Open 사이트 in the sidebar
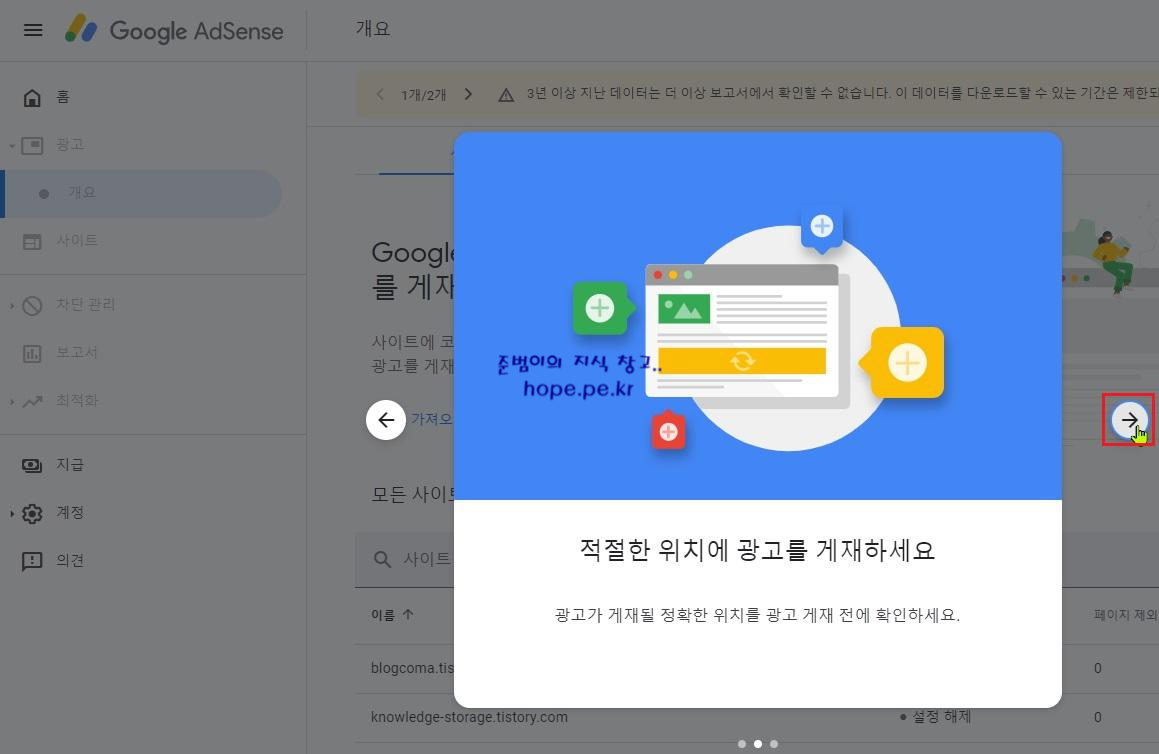The width and height of the screenshot is (1159, 754). (77, 240)
